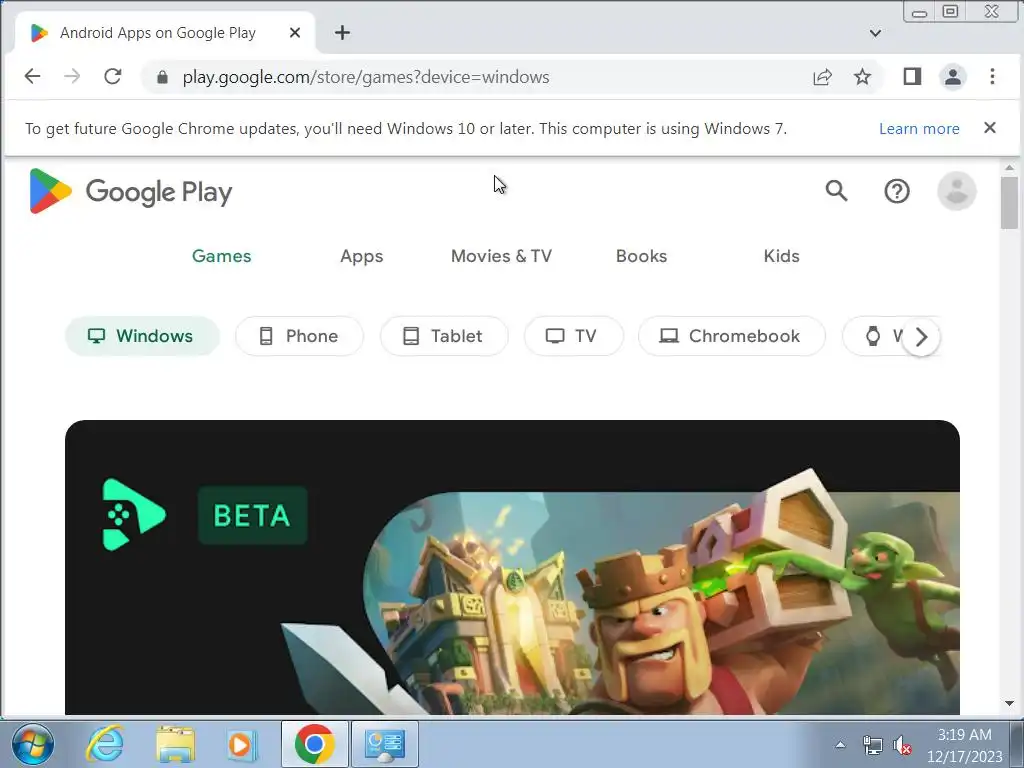The height and width of the screenshot is (768, 1024).
Task: Go back to previous page
Action: (32, 76)
